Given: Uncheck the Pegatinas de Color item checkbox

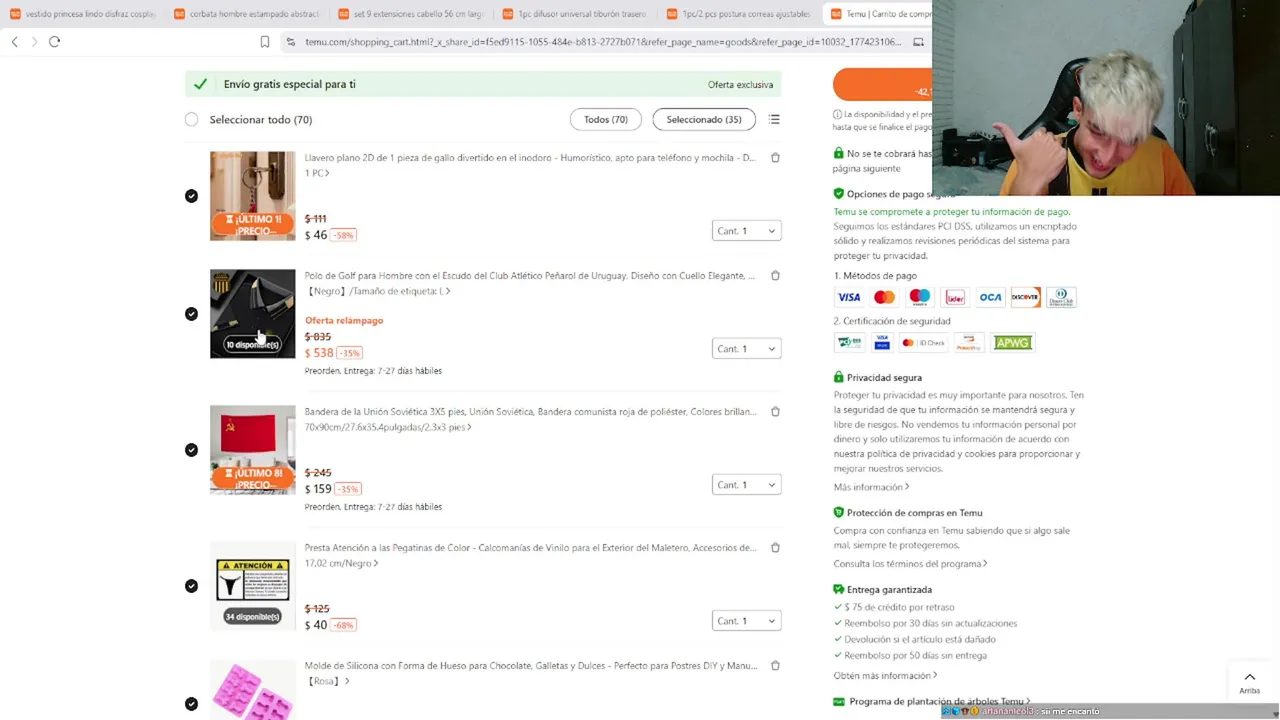Looking at the screenshot, I should [191, 586].
